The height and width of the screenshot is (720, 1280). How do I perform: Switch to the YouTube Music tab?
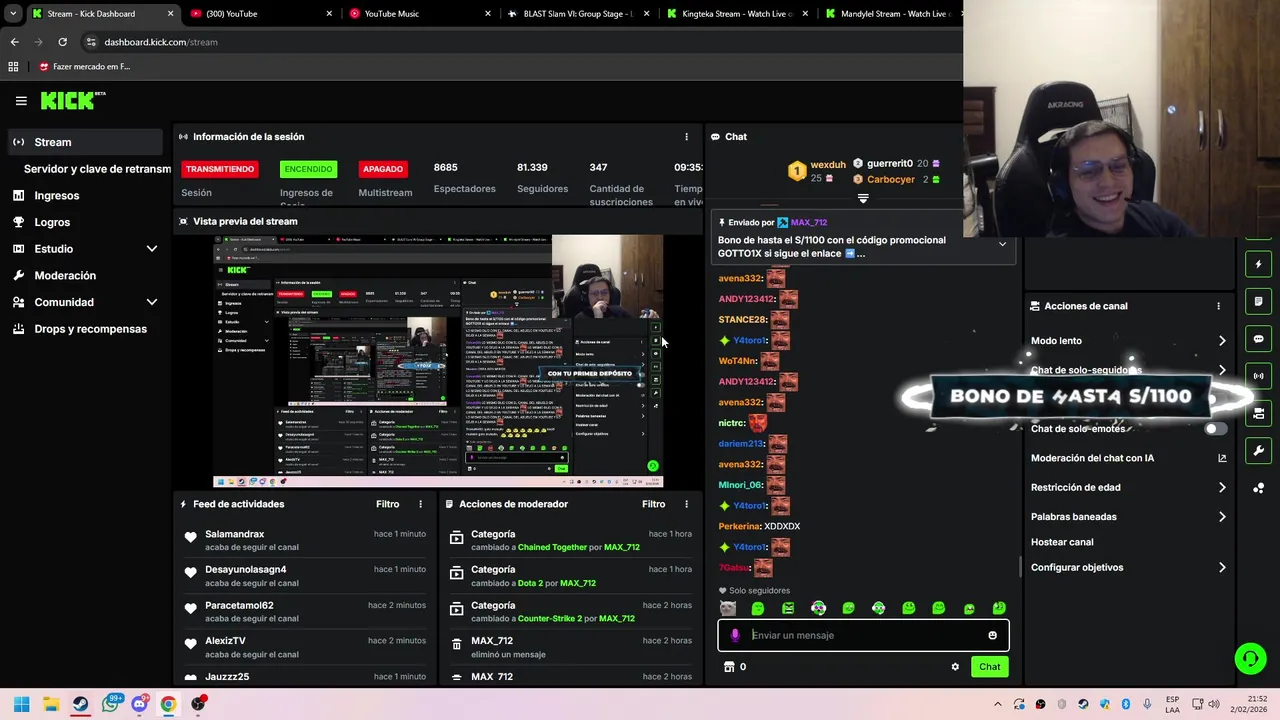pyautogui.click(x=417, y=14)
